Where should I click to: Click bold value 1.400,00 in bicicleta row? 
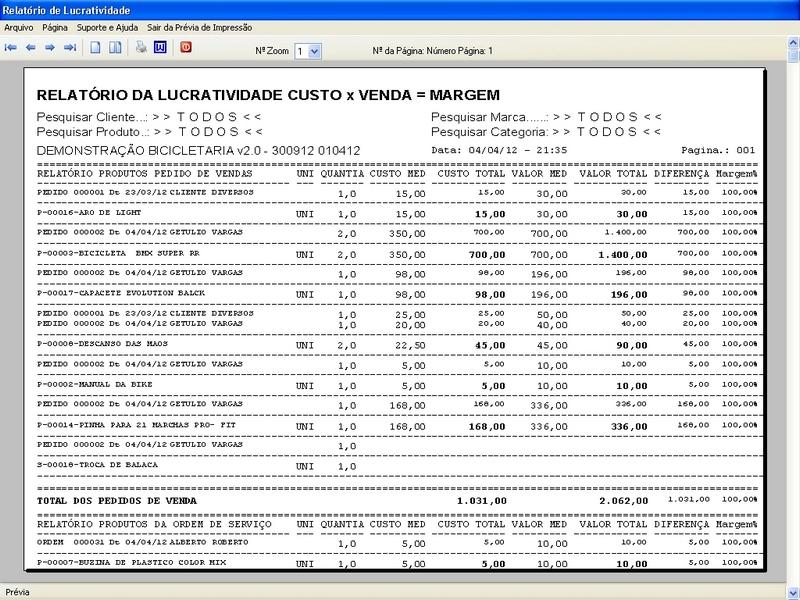pyautogui.click(x=623, y=255)
